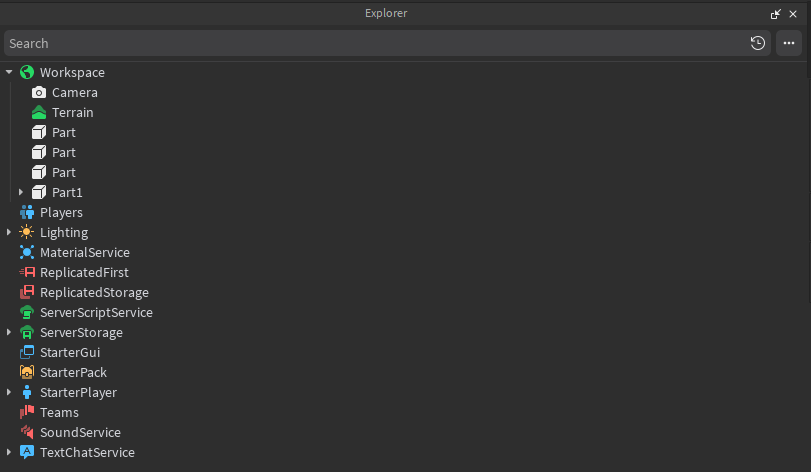Select the Teams service
The image size is (811, 472).
pyautogui.click(x=59, y=412)
